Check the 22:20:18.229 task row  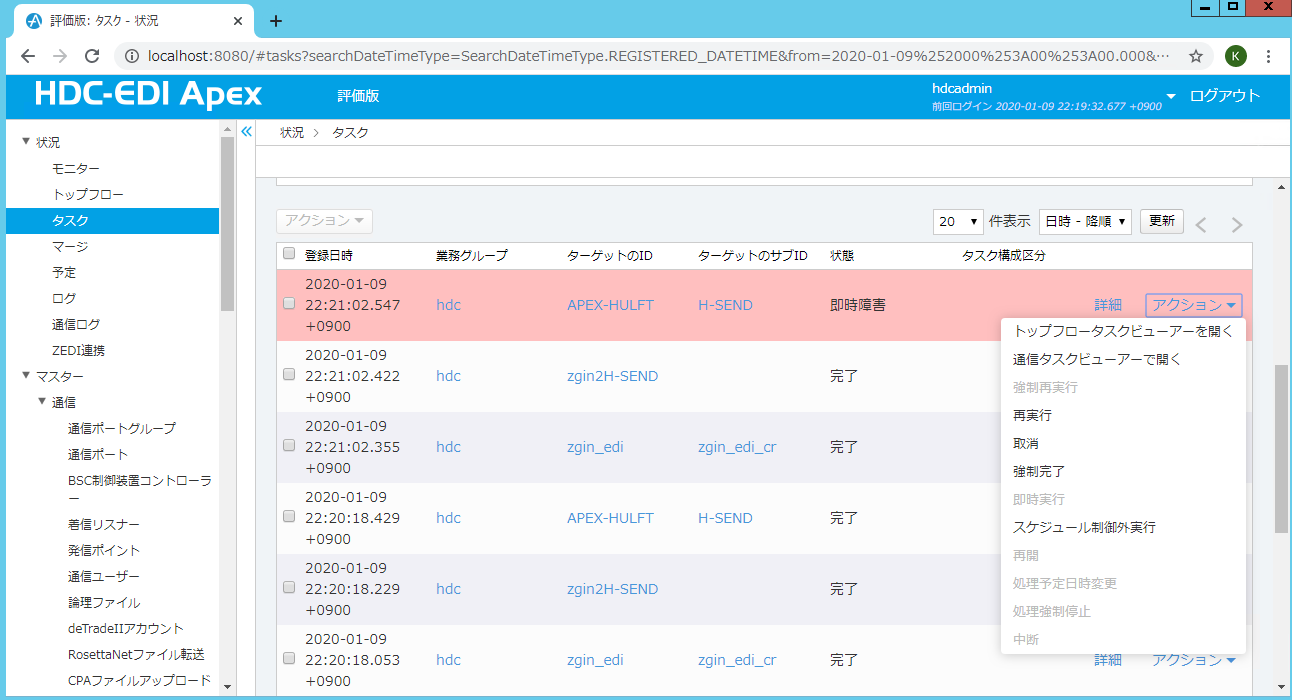tap(289, 587)
